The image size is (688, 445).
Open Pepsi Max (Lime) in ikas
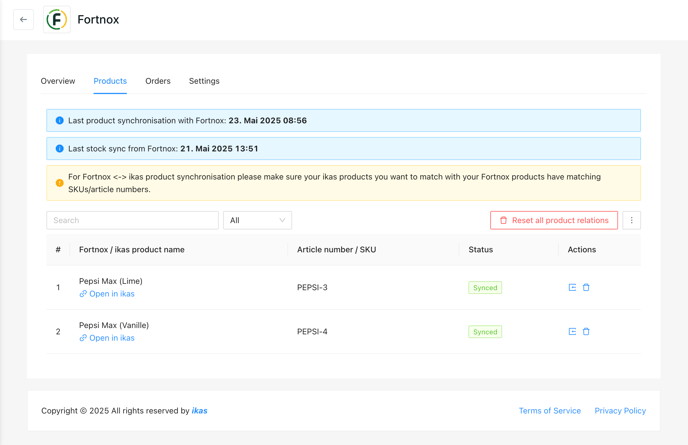tap(111, 294)
